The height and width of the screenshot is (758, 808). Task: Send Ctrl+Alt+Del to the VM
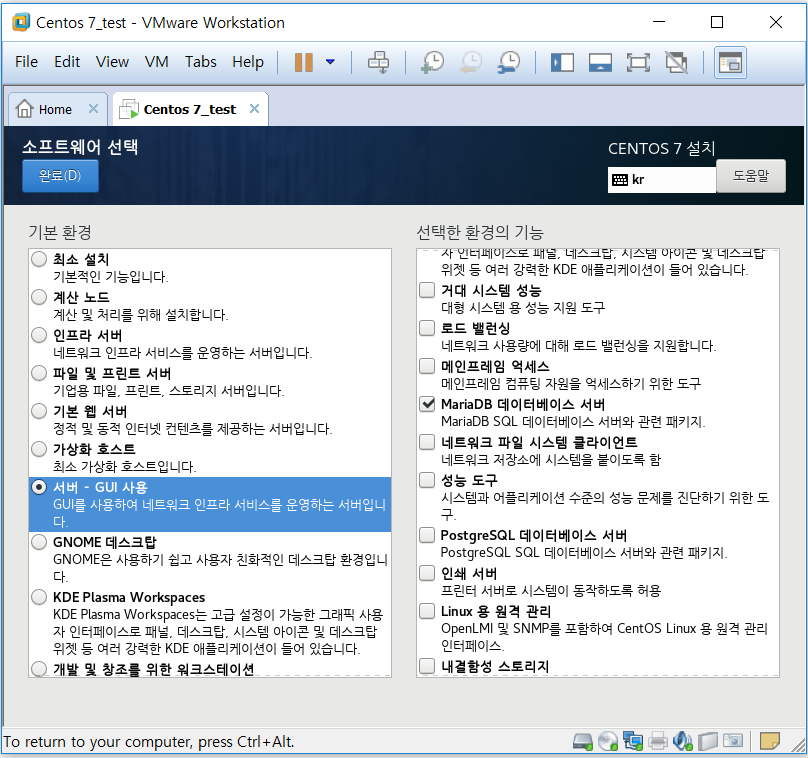point(379,62)
